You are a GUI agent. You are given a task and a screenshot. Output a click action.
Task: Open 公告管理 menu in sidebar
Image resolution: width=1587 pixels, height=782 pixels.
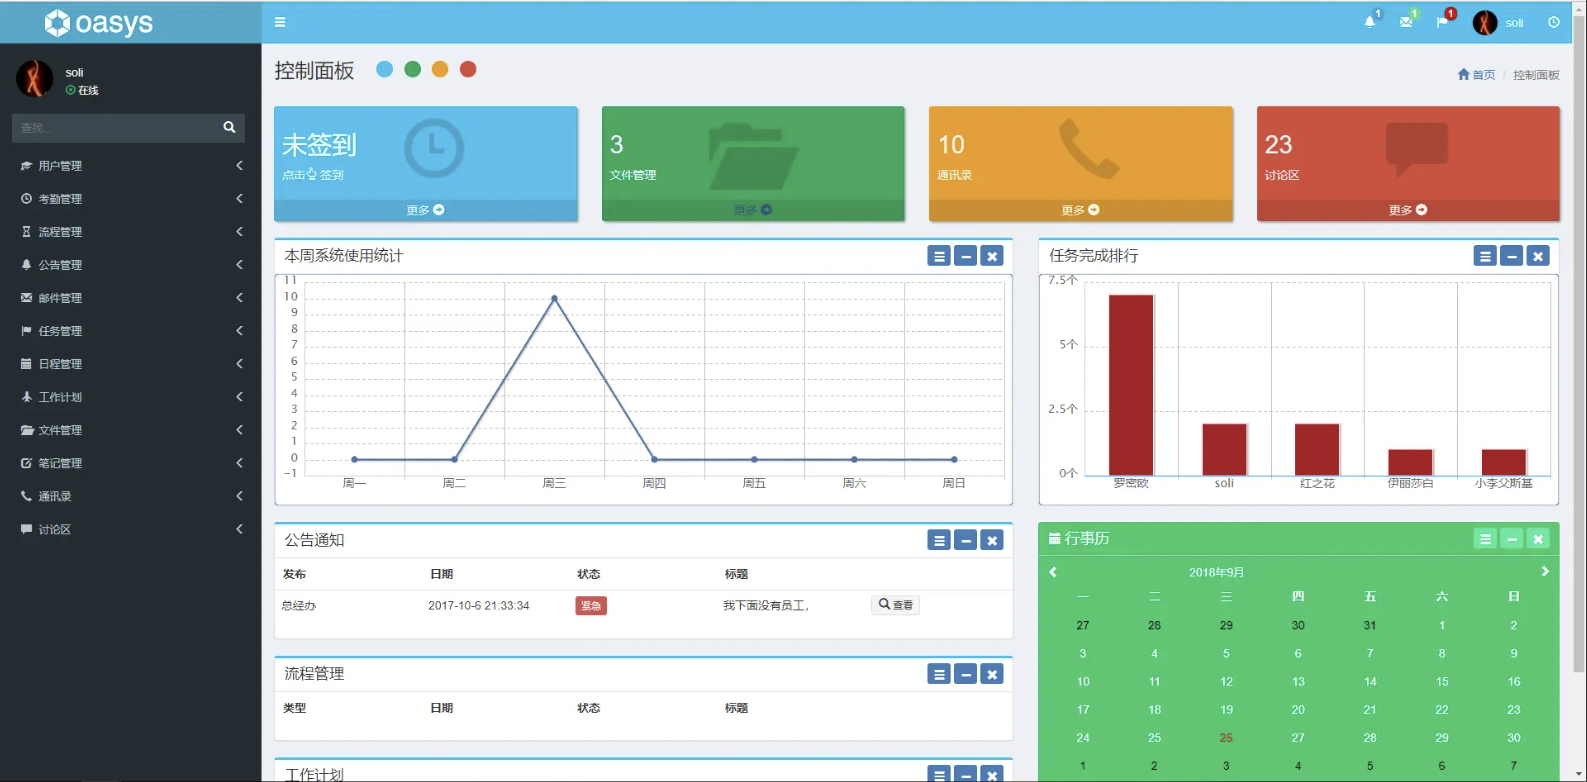130,265
